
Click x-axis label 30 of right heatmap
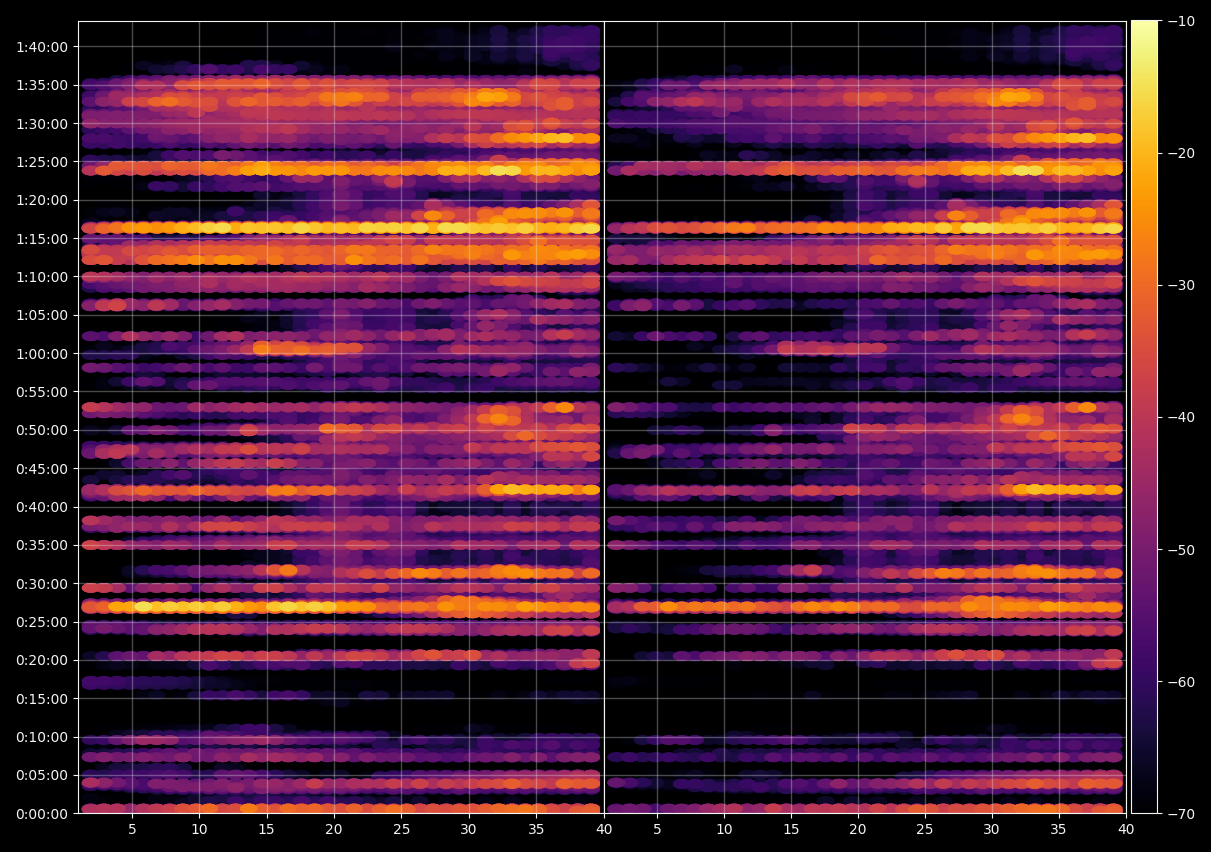[992, 830]
